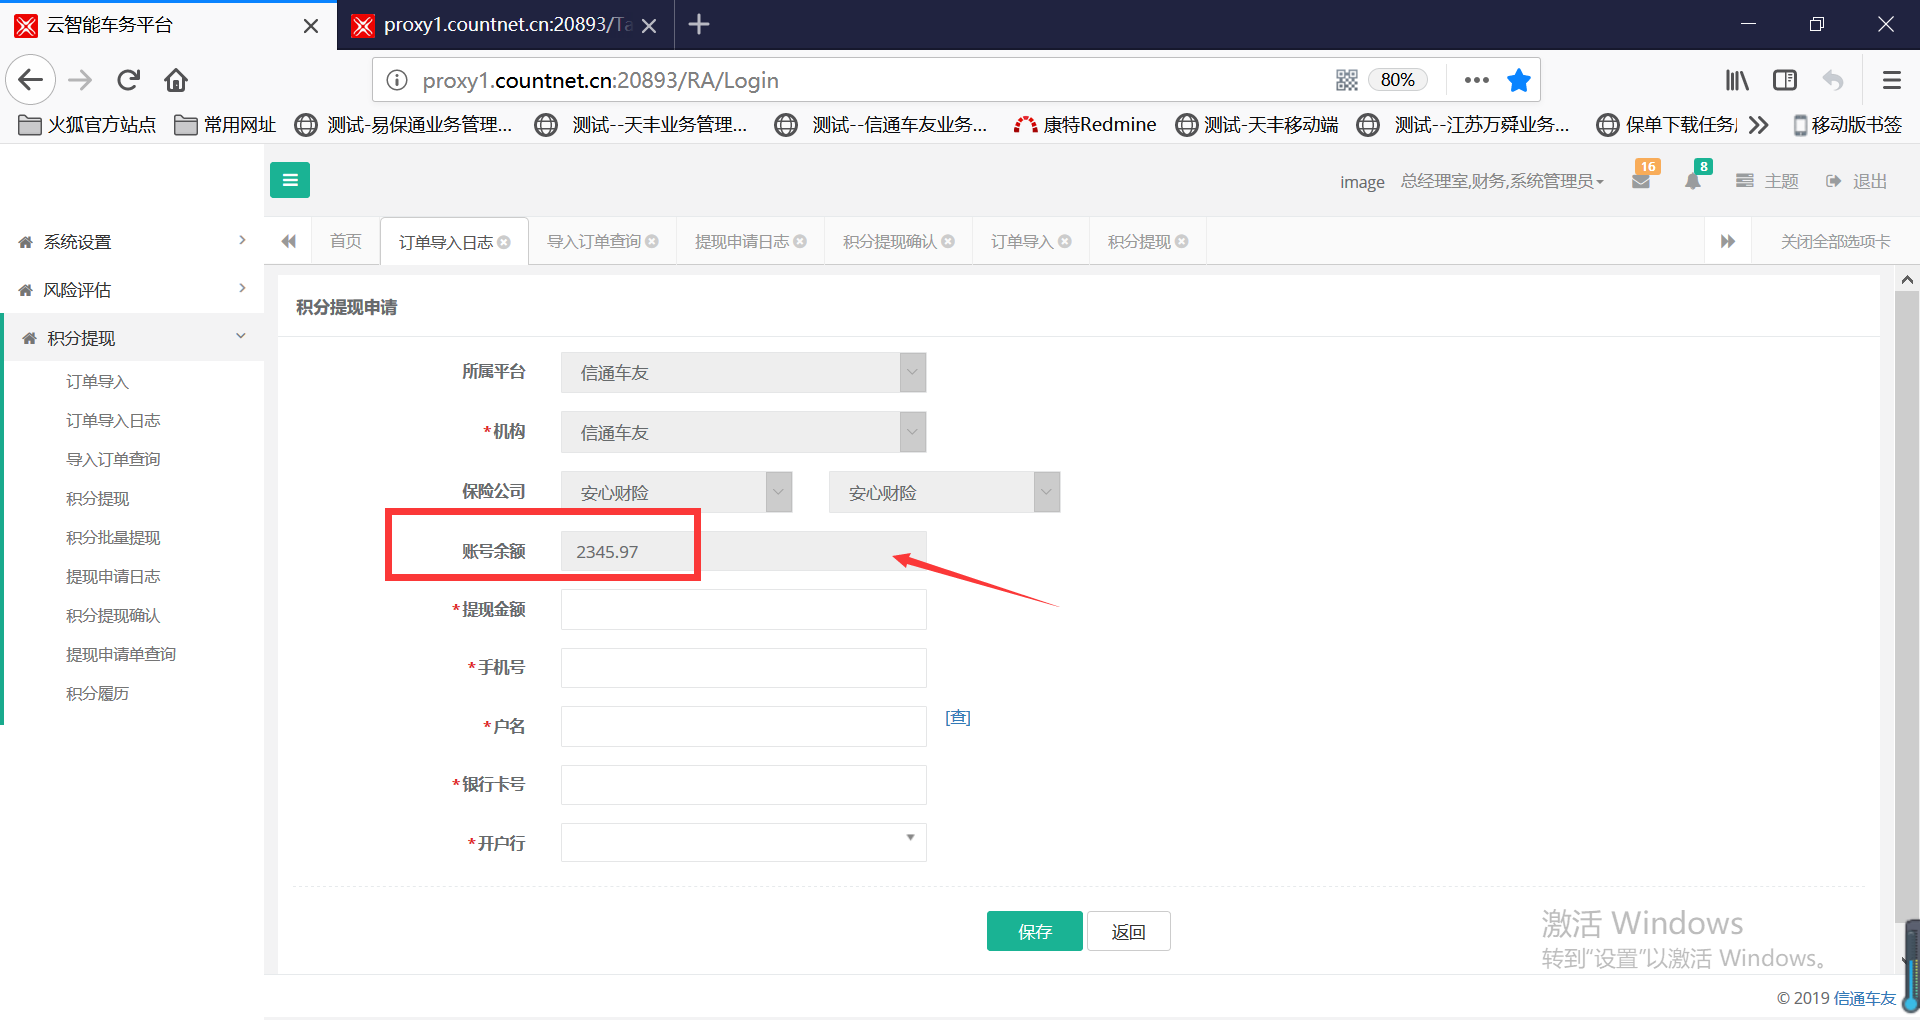
Task: Open the Firefox hamburger menu
Action: pyautogui.click(x=1891, y=80)
